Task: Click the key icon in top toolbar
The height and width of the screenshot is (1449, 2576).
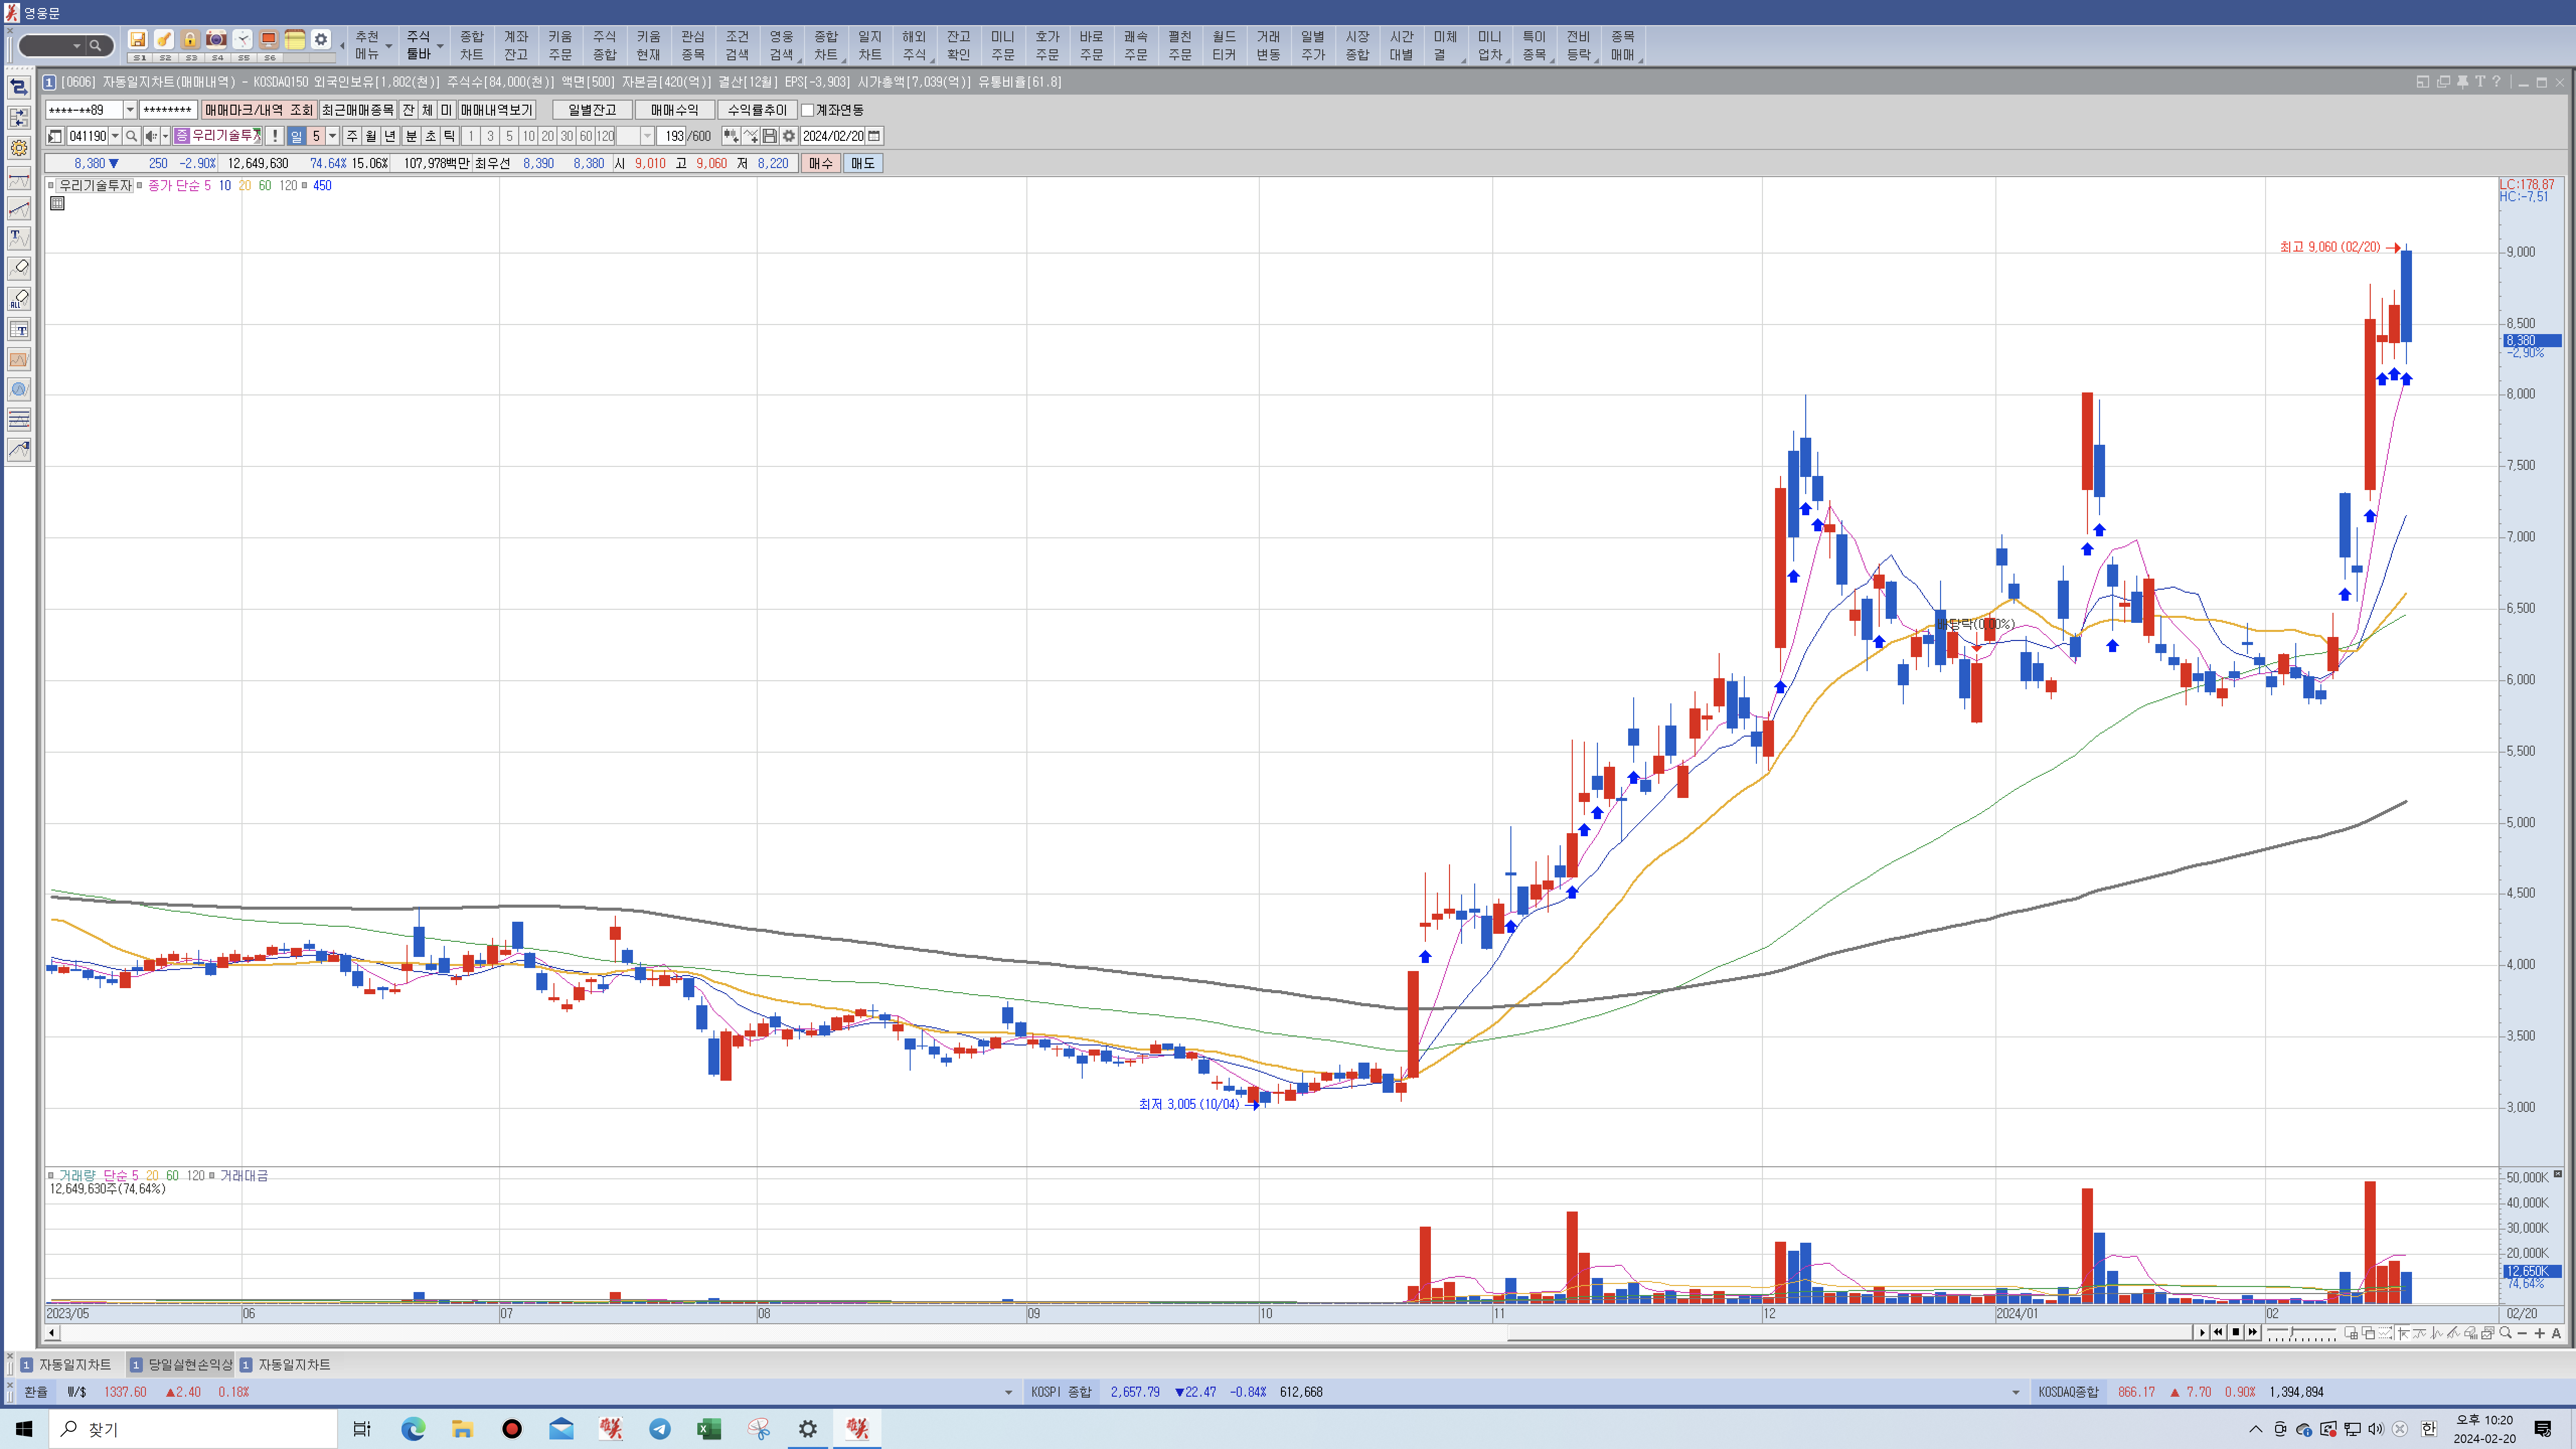Action: 164,40
